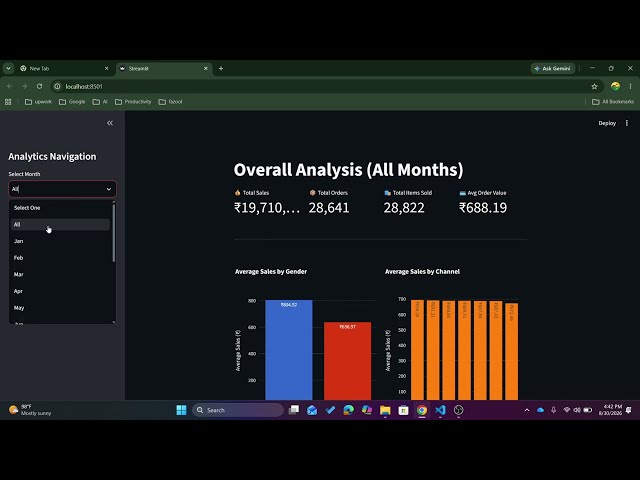Open Visual Studio Code from the taskbar
This screenshot has height=480, width=640.
click(x=440, y=410)
